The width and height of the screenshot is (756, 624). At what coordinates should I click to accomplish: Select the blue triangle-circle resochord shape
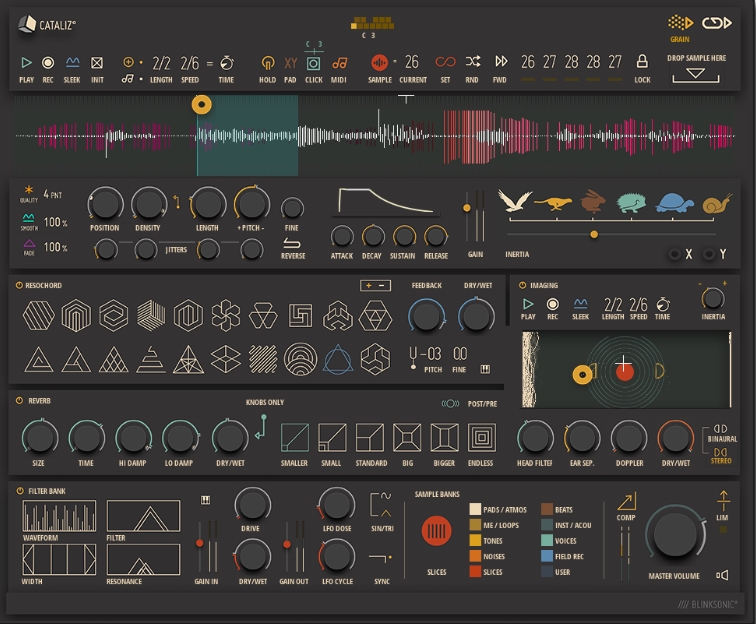(x=338, y=359)
